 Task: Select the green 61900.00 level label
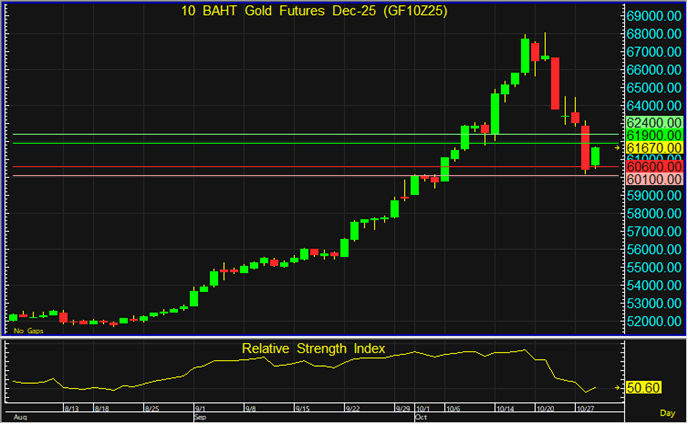[x=653, y=134]
